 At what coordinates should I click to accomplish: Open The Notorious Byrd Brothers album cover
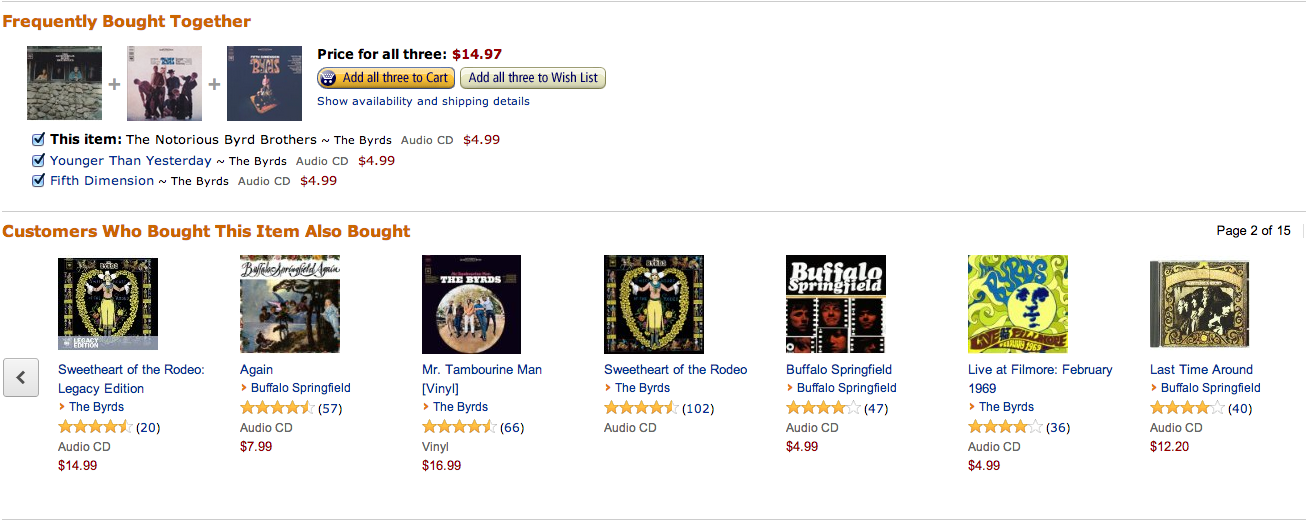click(x=64, y=83)
